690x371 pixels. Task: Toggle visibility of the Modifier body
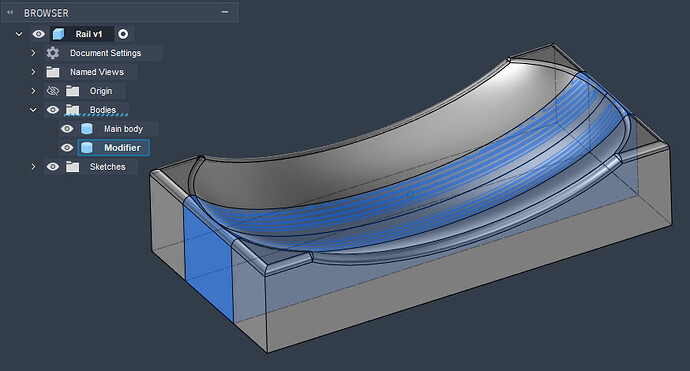click(67, 147)
